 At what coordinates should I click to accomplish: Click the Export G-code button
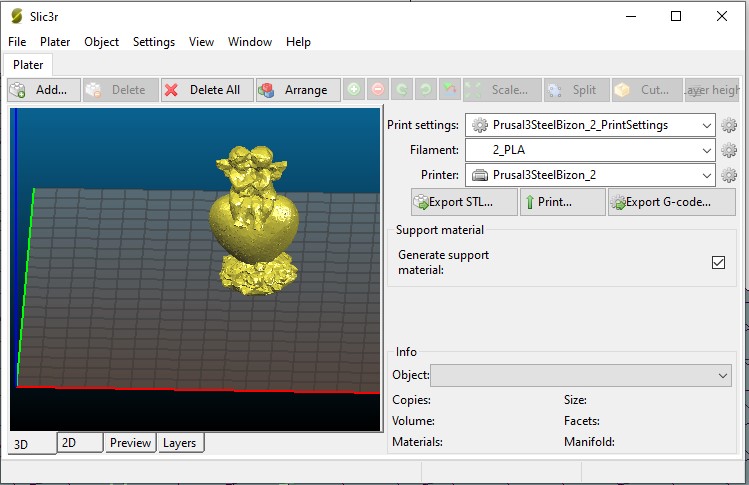click(661, 202)
